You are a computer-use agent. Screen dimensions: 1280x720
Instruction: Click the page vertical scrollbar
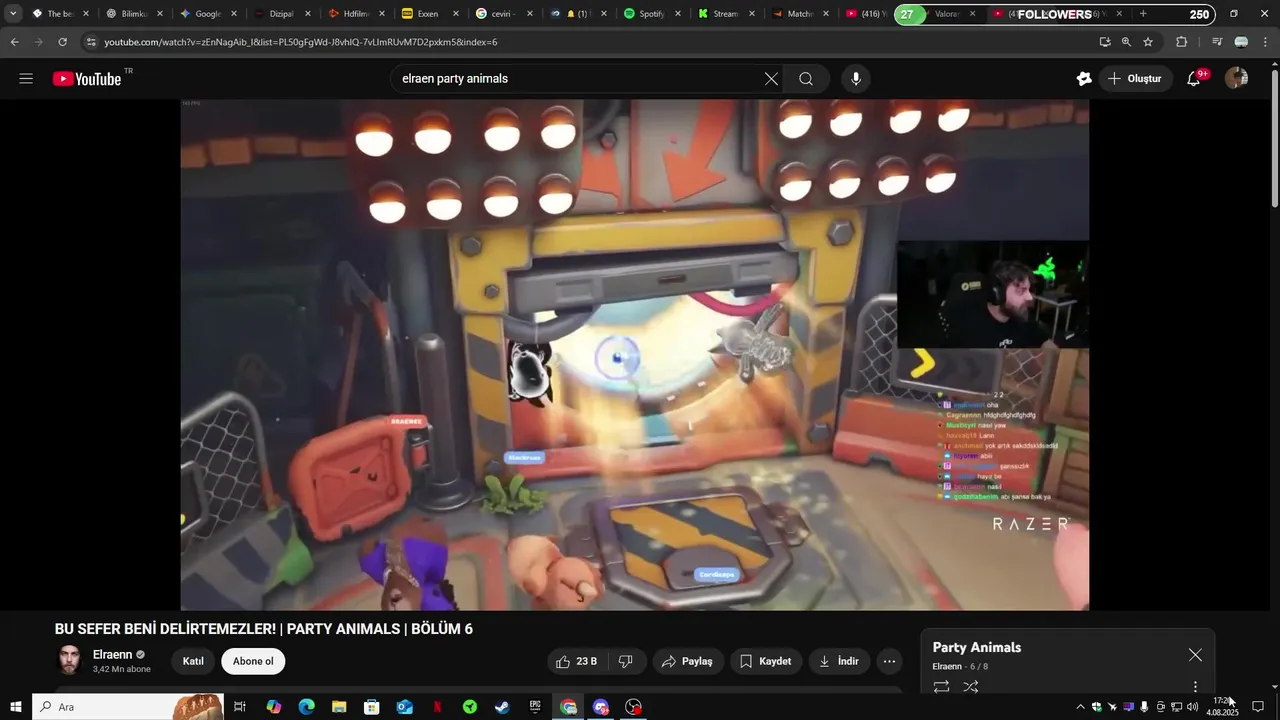coord(1274,140)
